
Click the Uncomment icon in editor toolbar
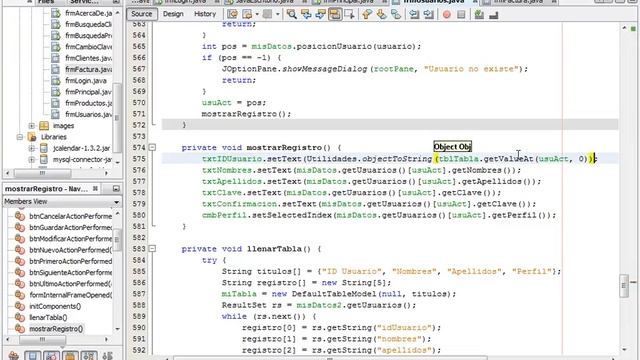click(493, 15)
